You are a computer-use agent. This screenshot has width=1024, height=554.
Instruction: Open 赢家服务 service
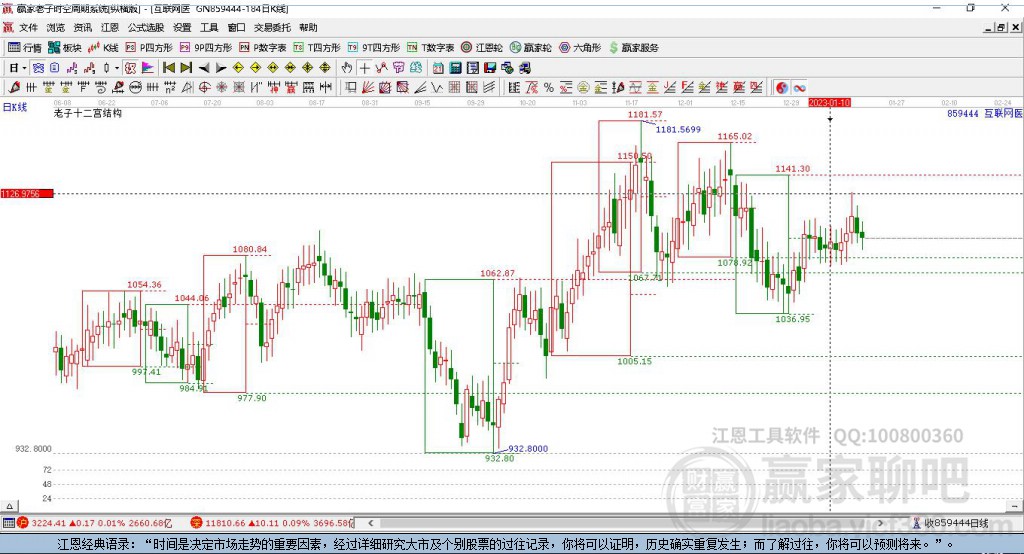click(633, 48)
